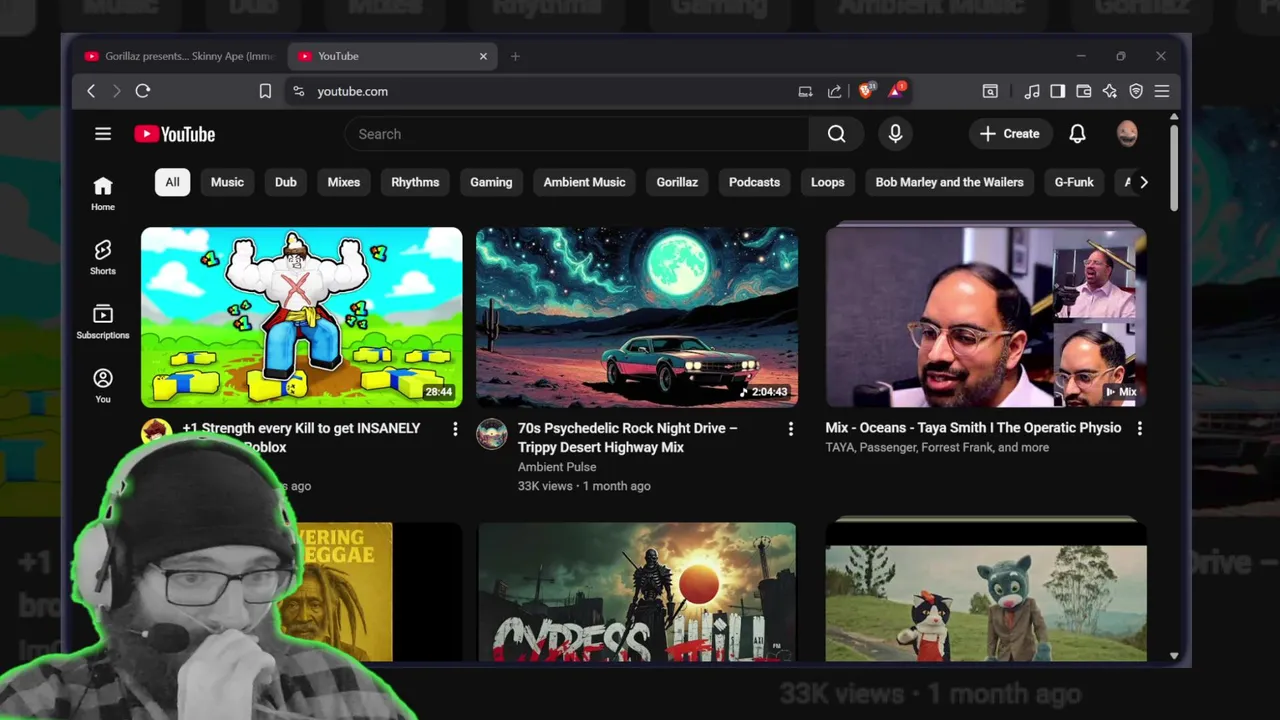Open the Mix - Oceans title link
Image resolution: width=1280 pixels, height=720 pixels.
pyautogui.click(x=973, y=427)
